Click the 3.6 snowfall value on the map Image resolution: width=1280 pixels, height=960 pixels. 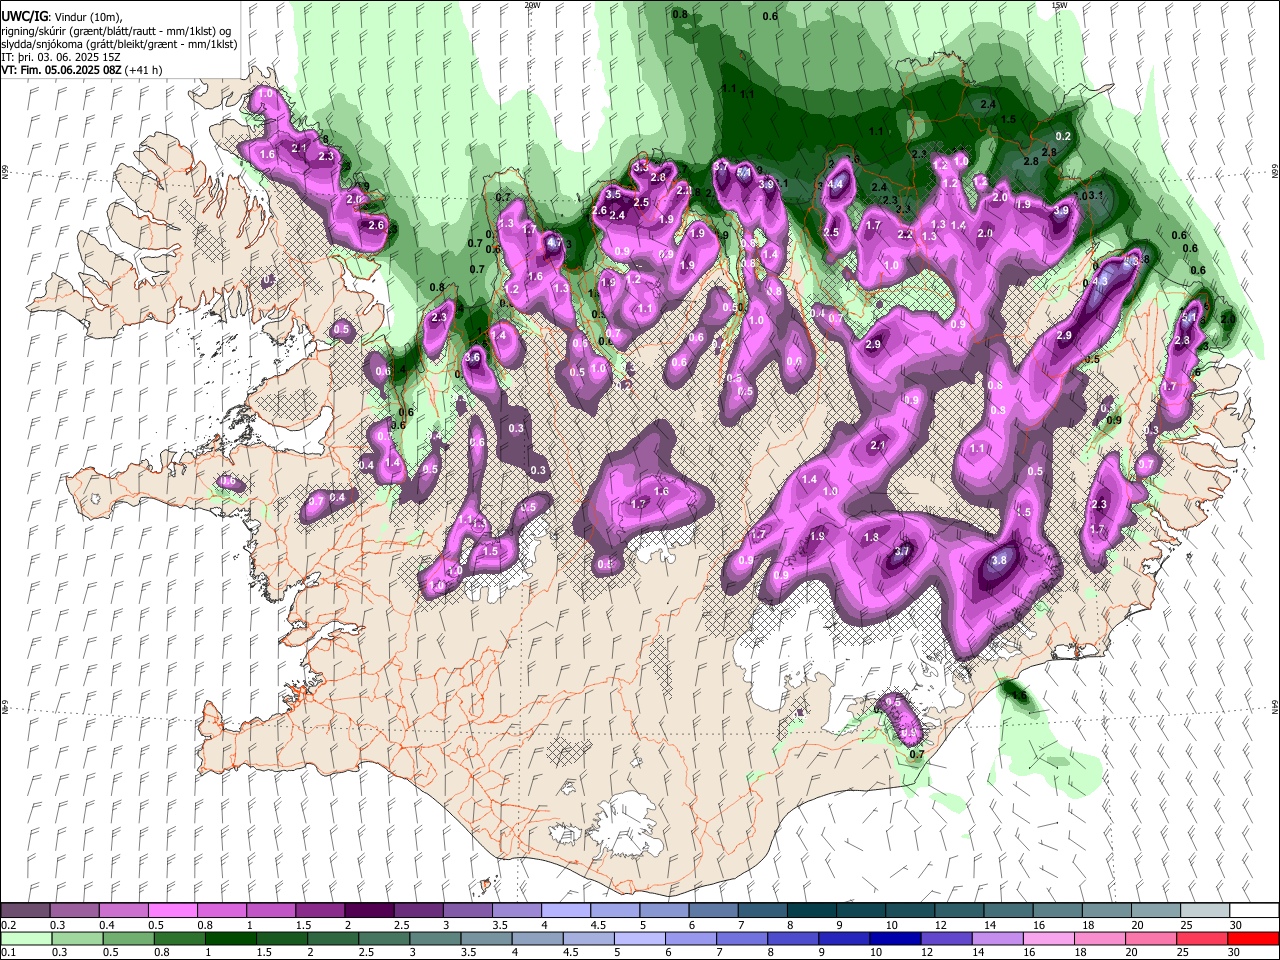tap(473, 358)
